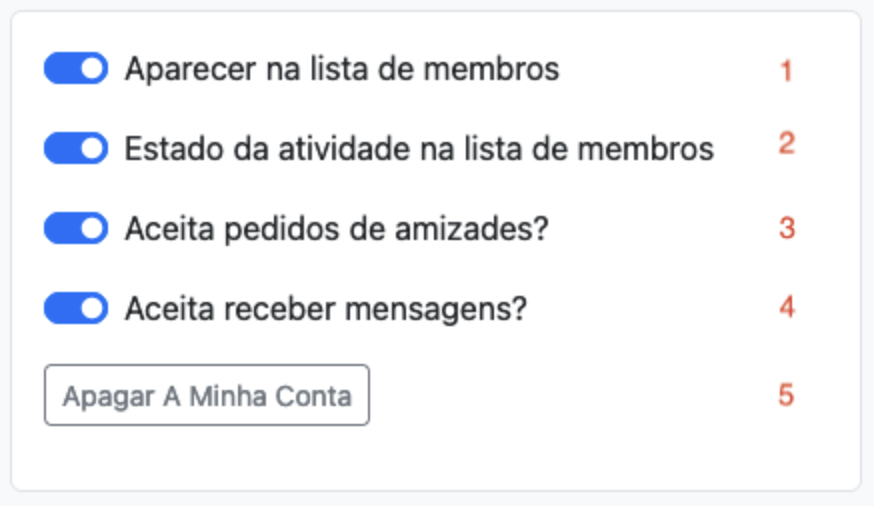
Task: Click white knob of friend requests switch
Action: 92,228
